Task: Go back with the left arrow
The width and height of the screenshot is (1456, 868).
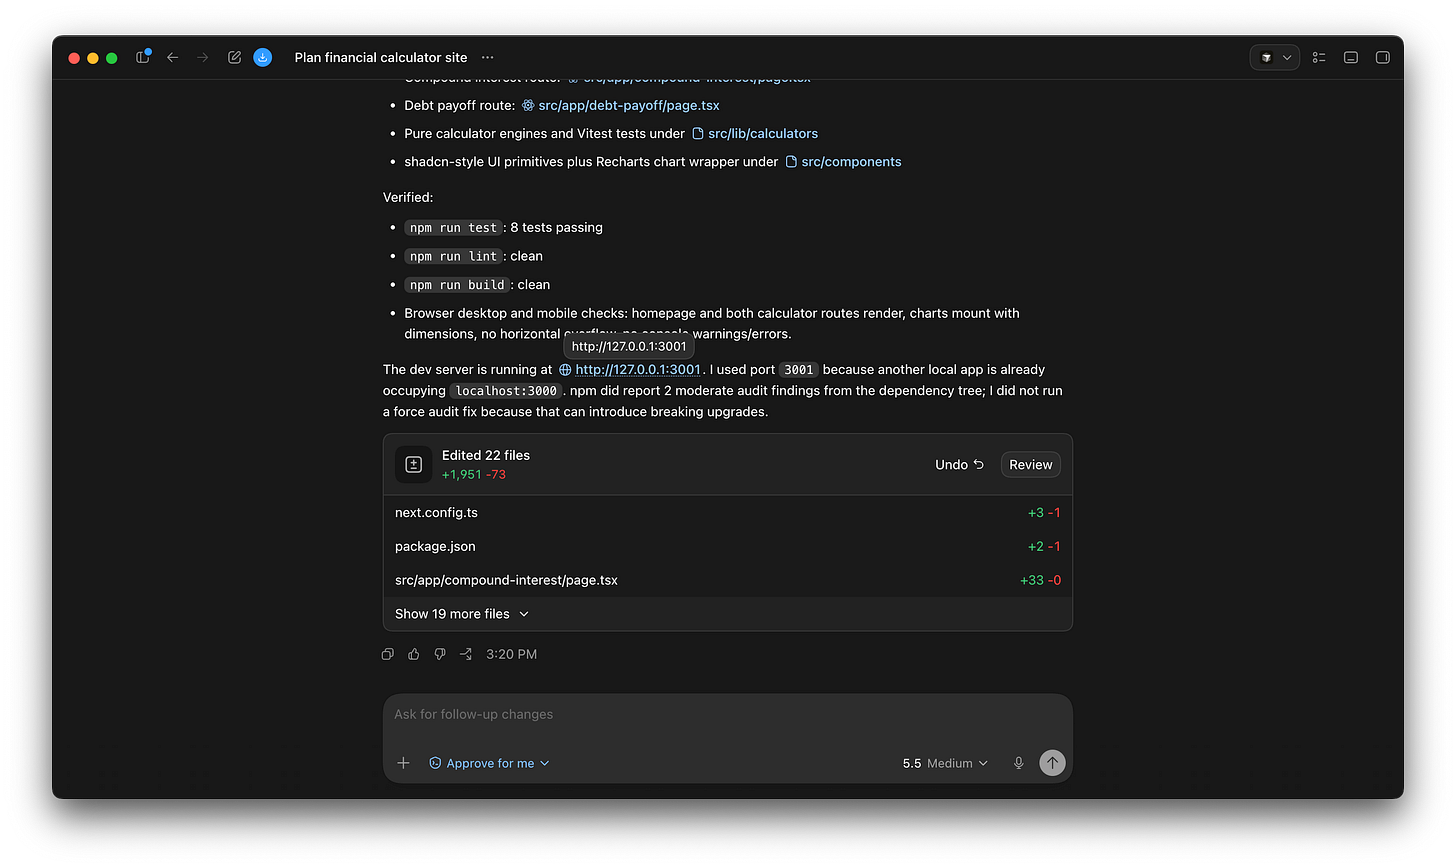Action: tap(173, 57)
